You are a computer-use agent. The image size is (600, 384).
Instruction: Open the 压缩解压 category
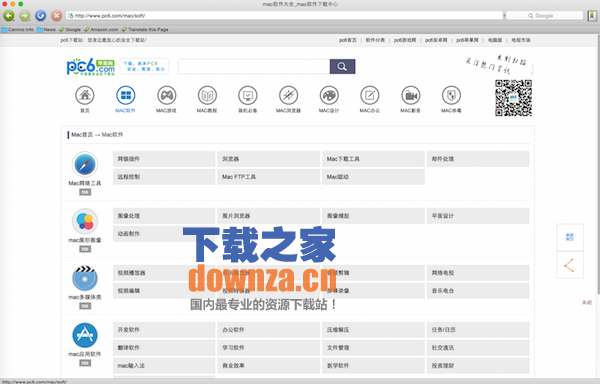click(x=373, y=330)
